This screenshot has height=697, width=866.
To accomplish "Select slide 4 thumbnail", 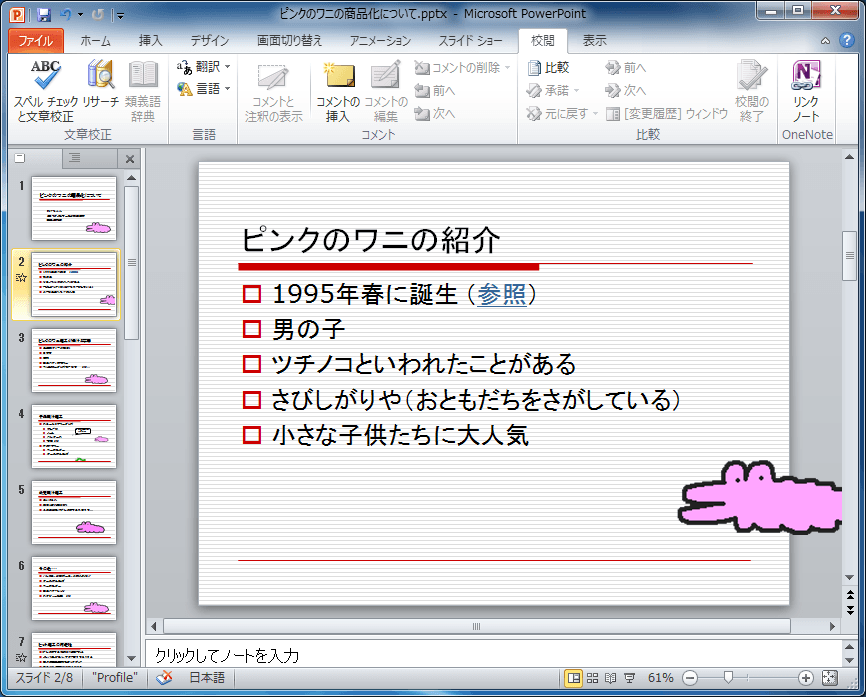I will coord(74,436).
